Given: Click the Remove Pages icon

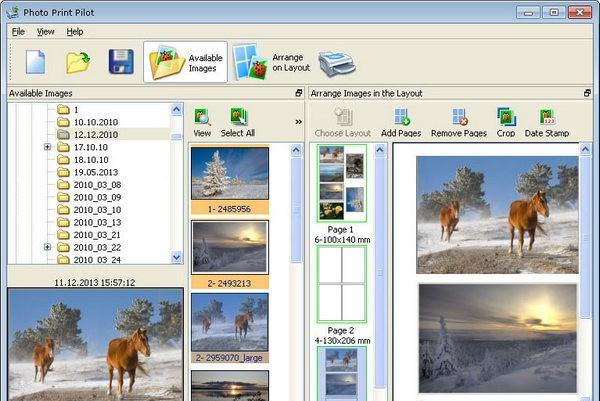Looking at the screenshot, I should coord(458,122).
